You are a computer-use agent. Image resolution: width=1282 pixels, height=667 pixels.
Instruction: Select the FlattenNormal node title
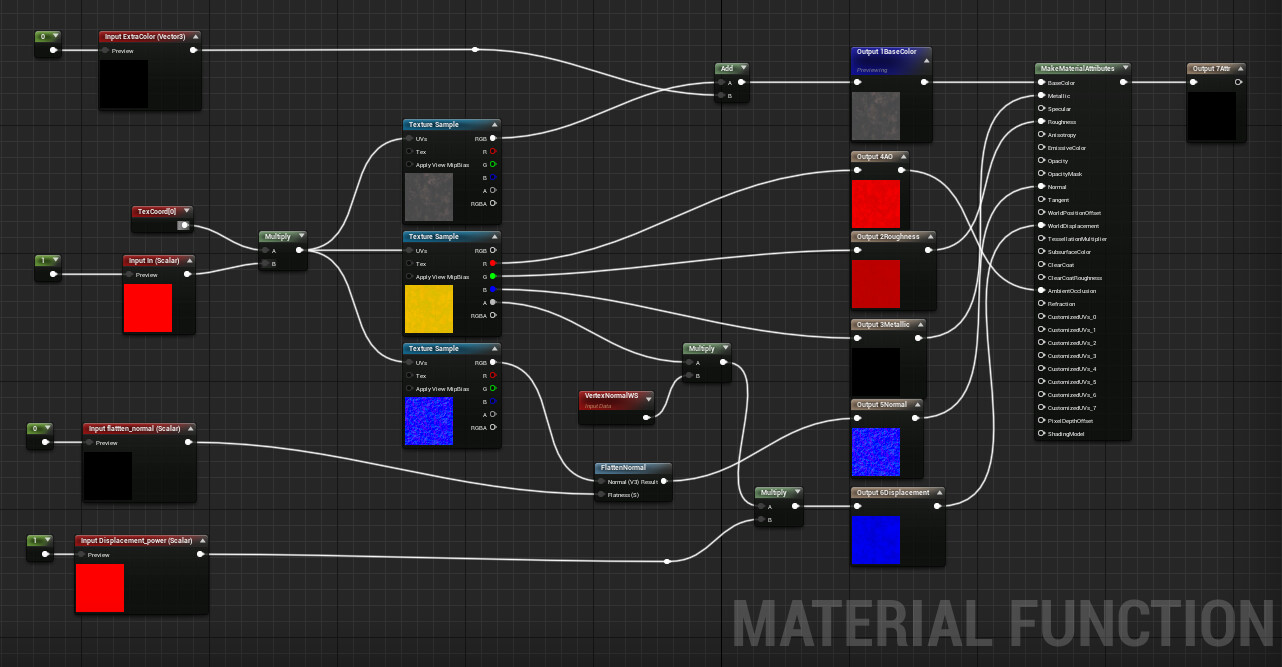[622, 467]
